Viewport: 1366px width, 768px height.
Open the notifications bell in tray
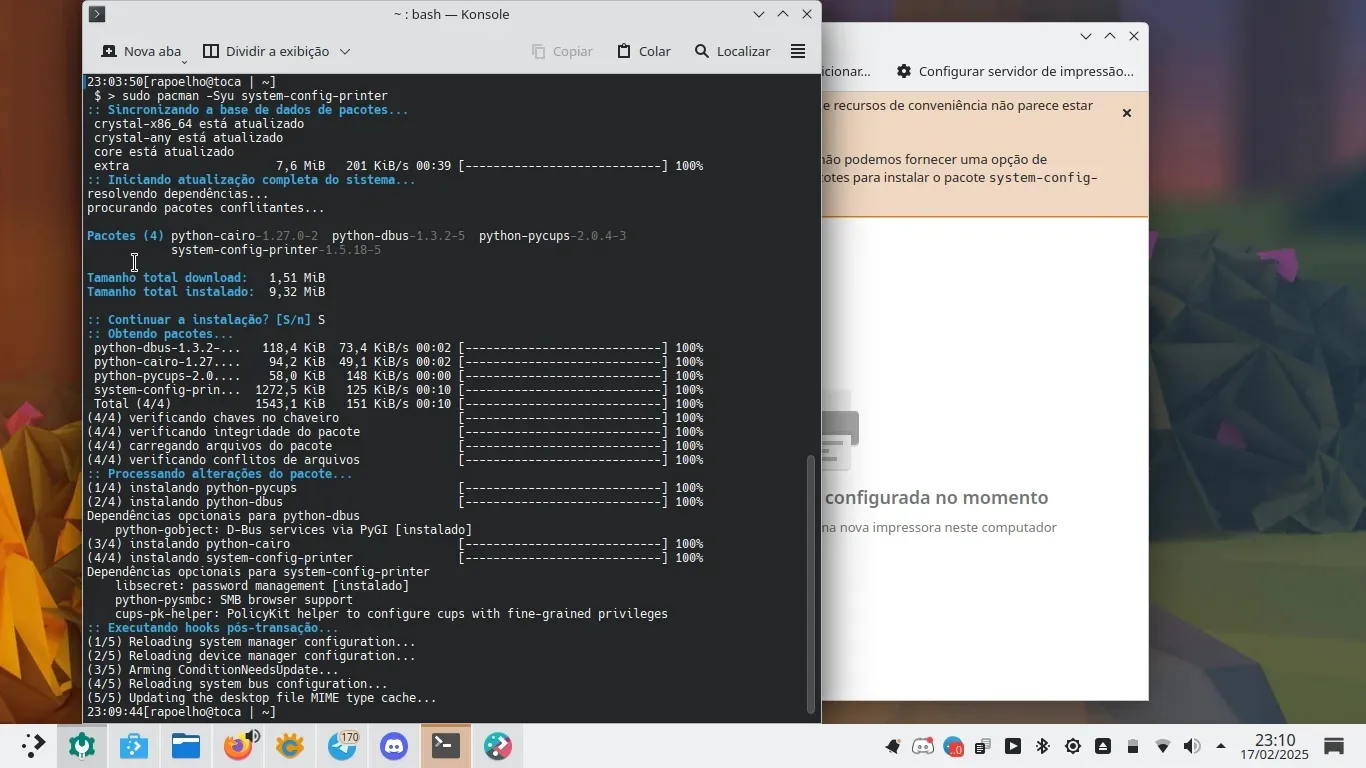[892, 746]
